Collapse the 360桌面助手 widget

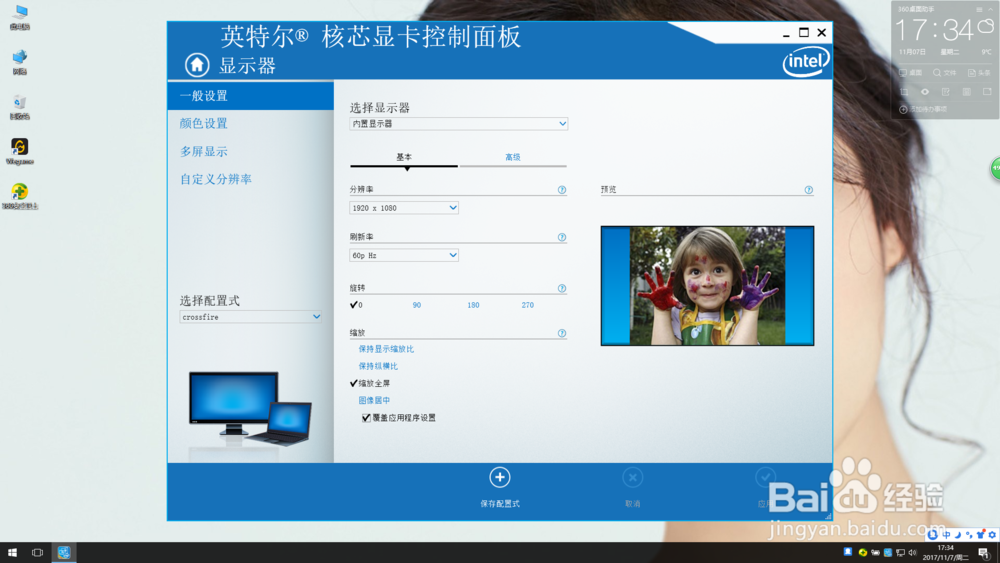click(x=990, y=10)
